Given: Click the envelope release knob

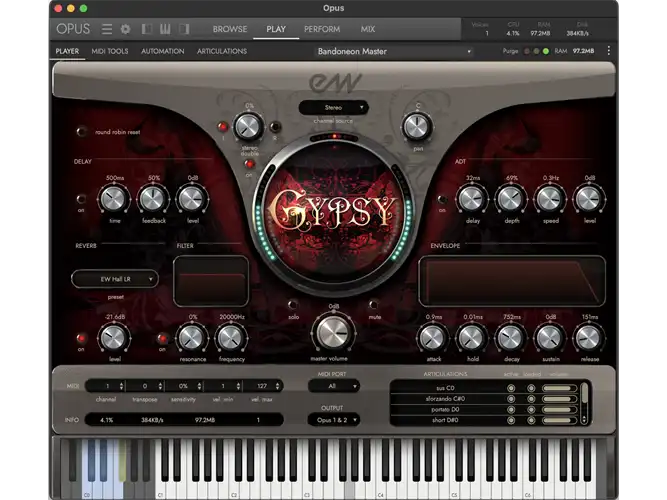Looking at the screenshot, I should 589,338.
